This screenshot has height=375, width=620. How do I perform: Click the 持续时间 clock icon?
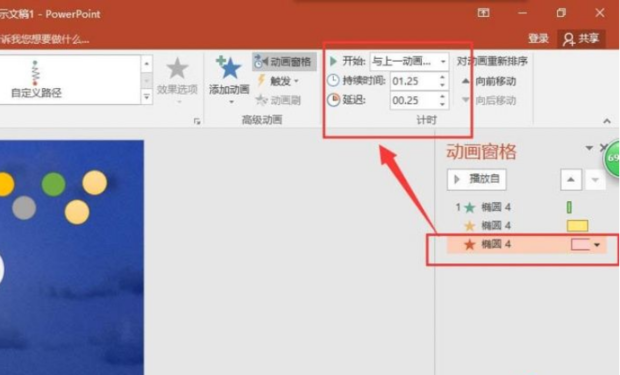[333, 81]
